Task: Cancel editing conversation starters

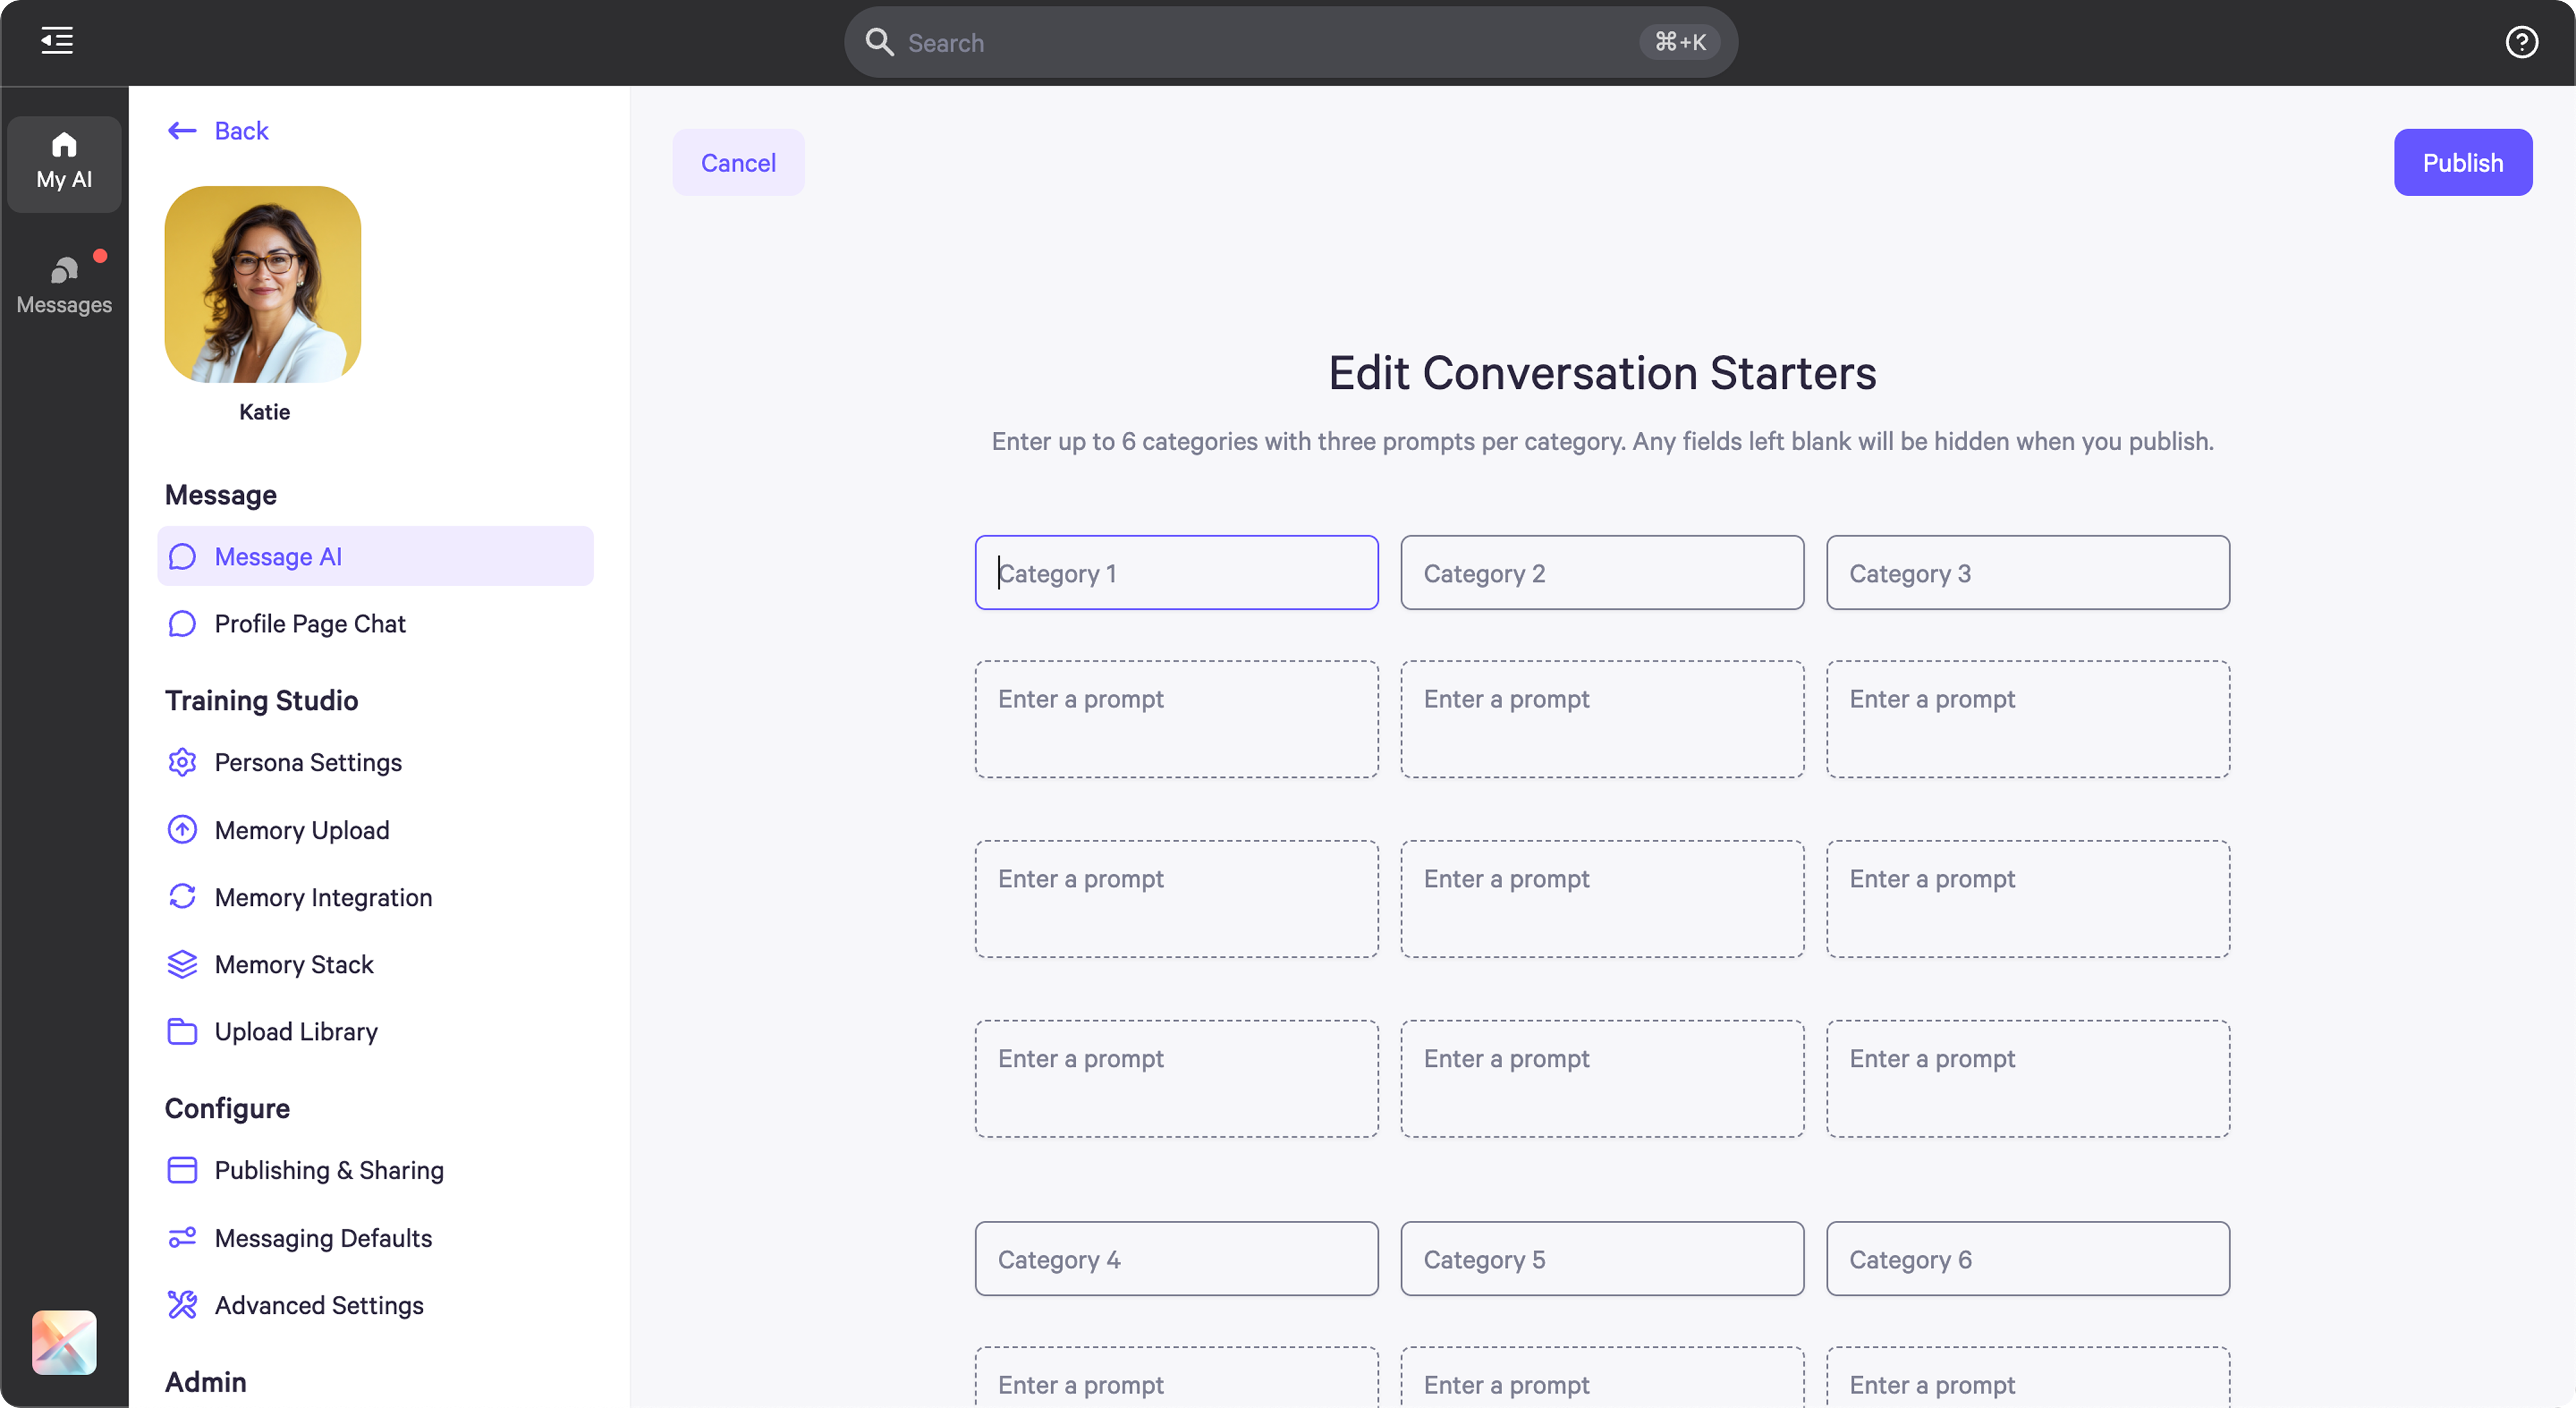Action: (x=738, y=162)
